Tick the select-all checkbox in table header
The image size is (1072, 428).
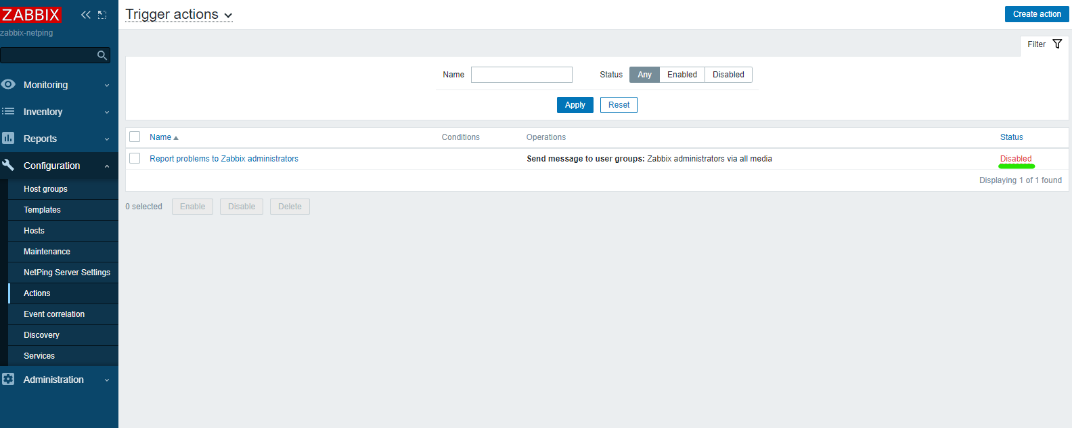click(x=134, y=137)
